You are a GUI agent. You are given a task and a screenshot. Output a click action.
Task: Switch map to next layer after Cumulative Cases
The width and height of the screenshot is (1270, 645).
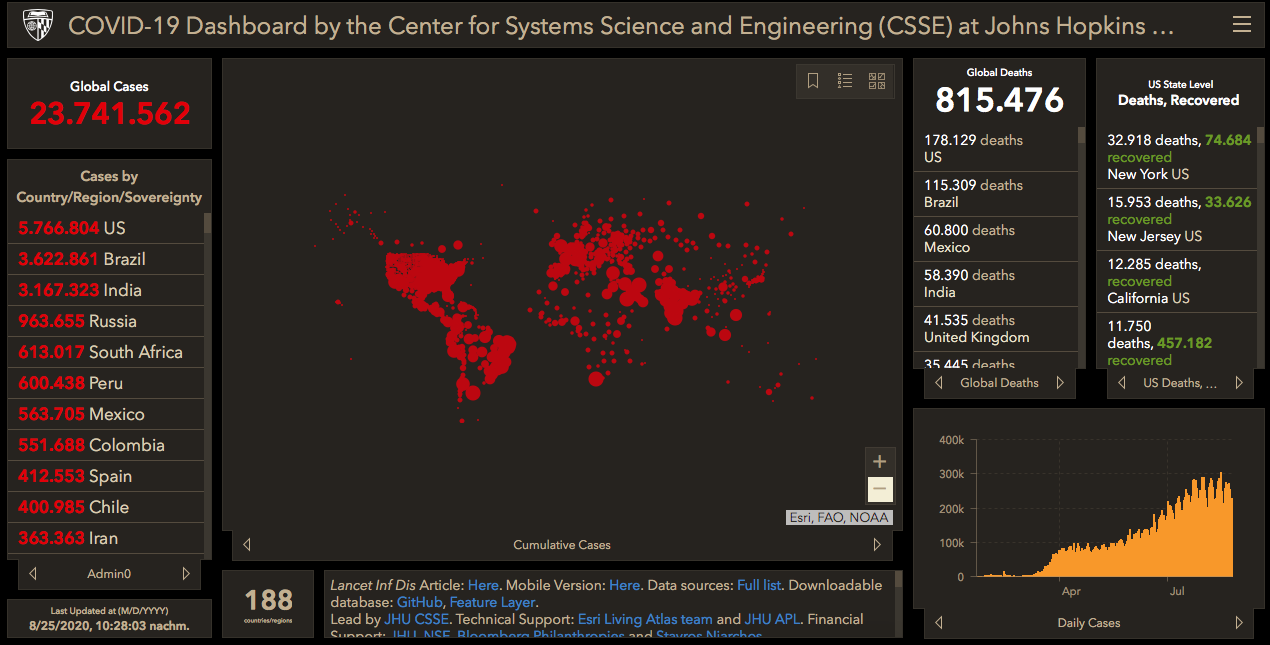point(877,545)
